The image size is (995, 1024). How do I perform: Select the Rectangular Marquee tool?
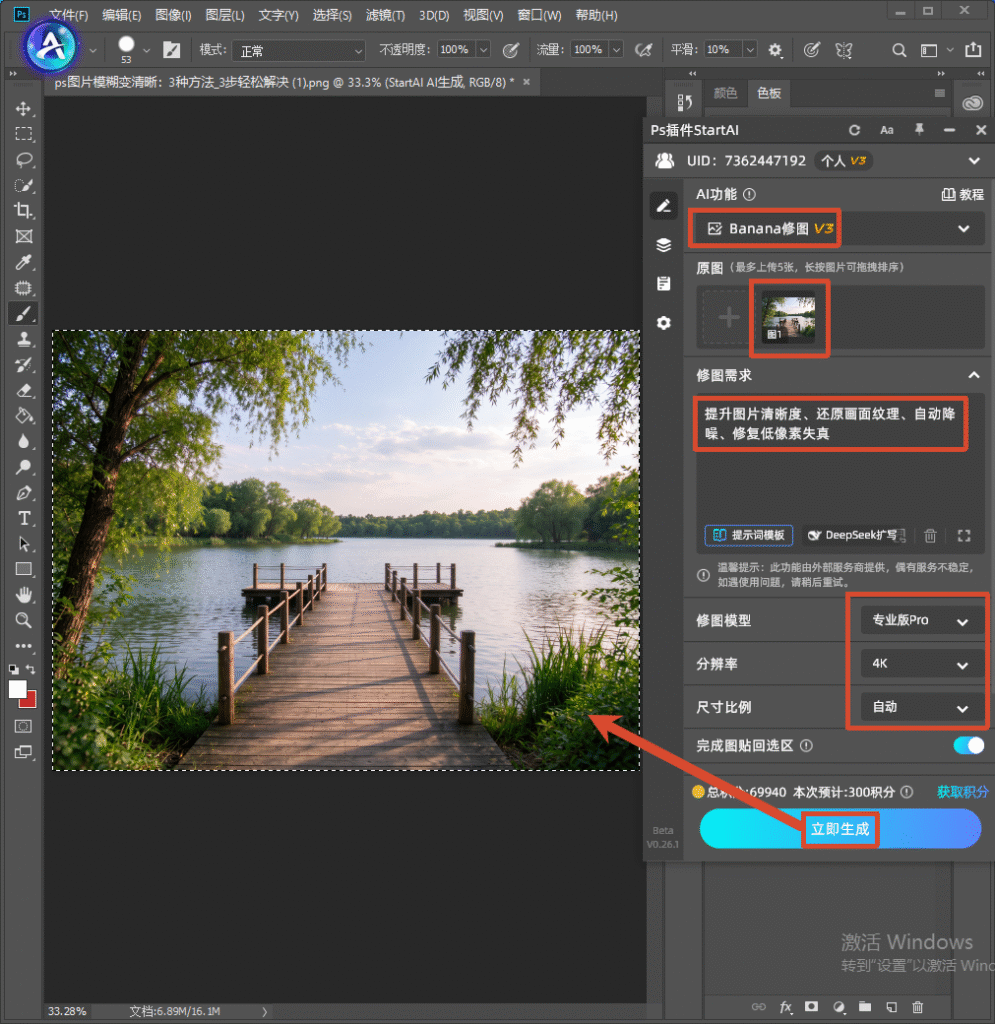(24, 134)
